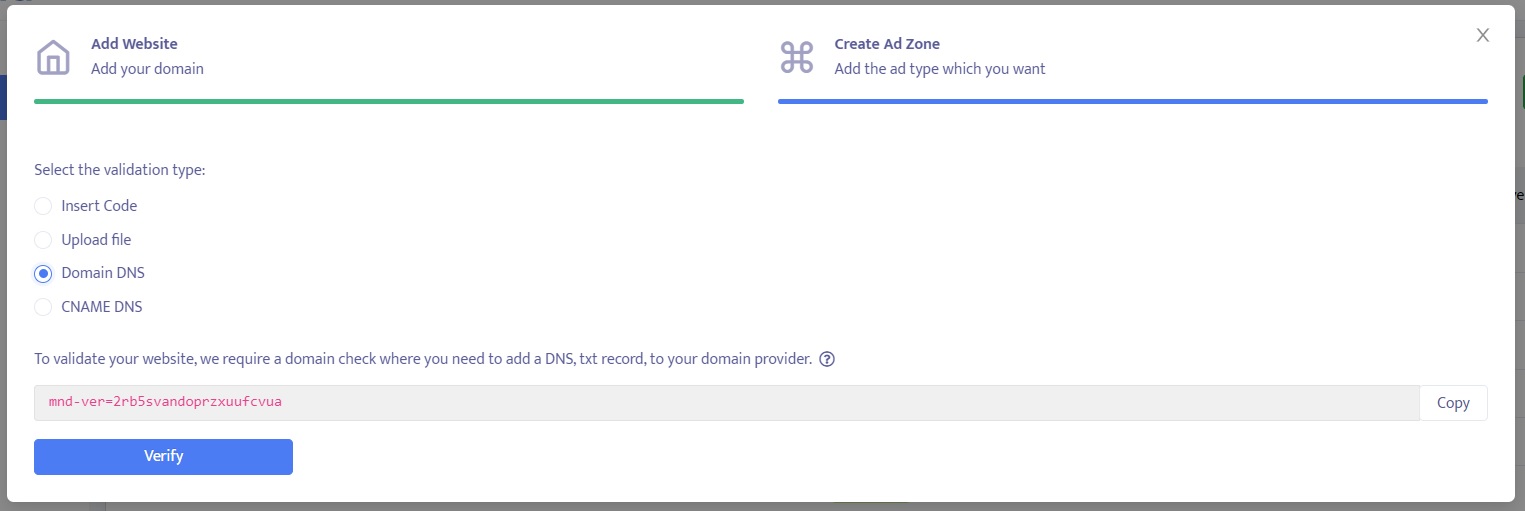Click the command-symbol icon for Create Ad Zone
This screenshot has width=1525, height=511.
(797, 57)
